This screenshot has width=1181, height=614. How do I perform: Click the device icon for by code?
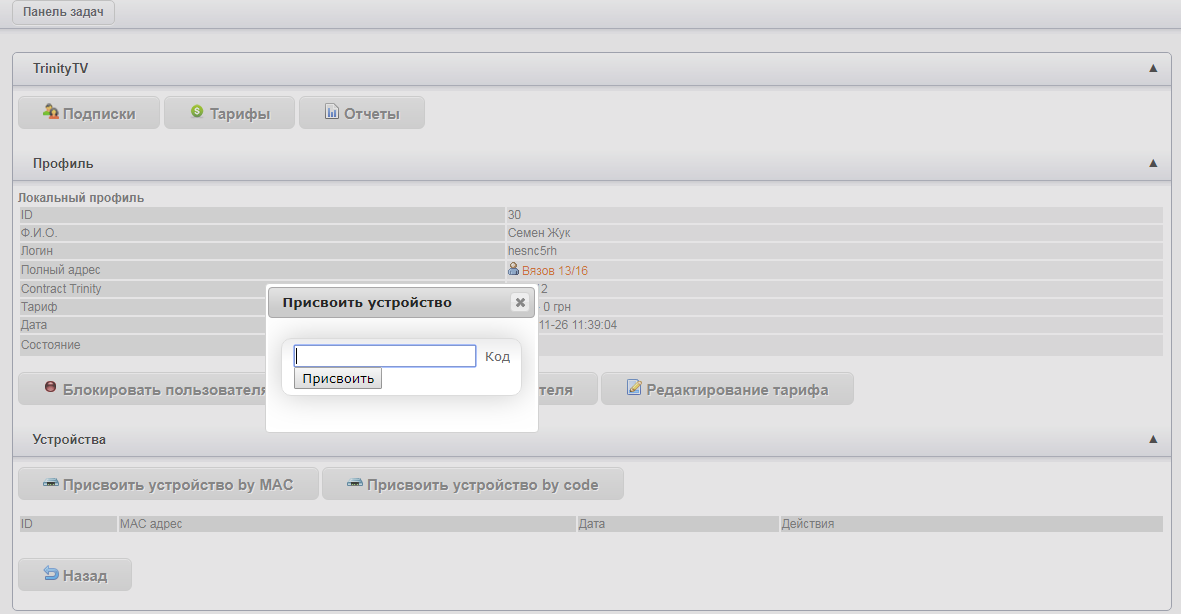click(354, 484)
